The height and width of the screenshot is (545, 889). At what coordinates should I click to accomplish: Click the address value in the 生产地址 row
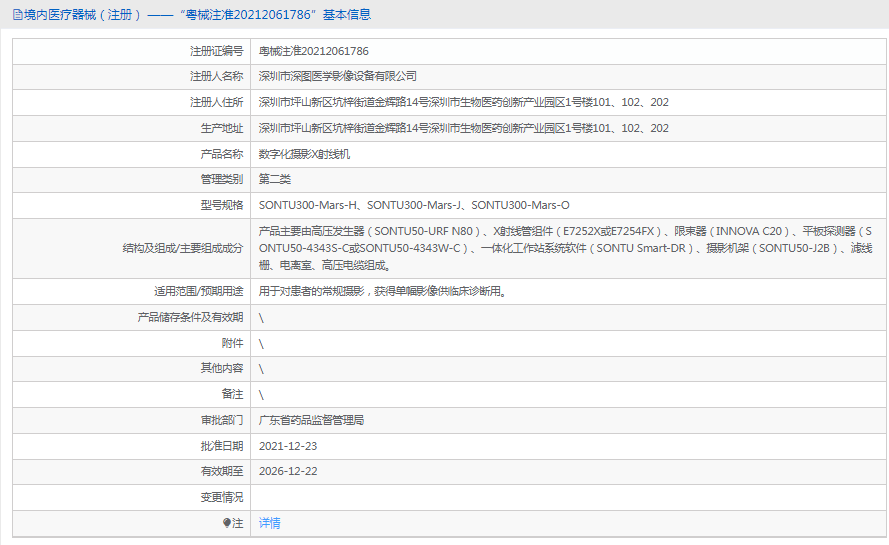pos(463,128)
